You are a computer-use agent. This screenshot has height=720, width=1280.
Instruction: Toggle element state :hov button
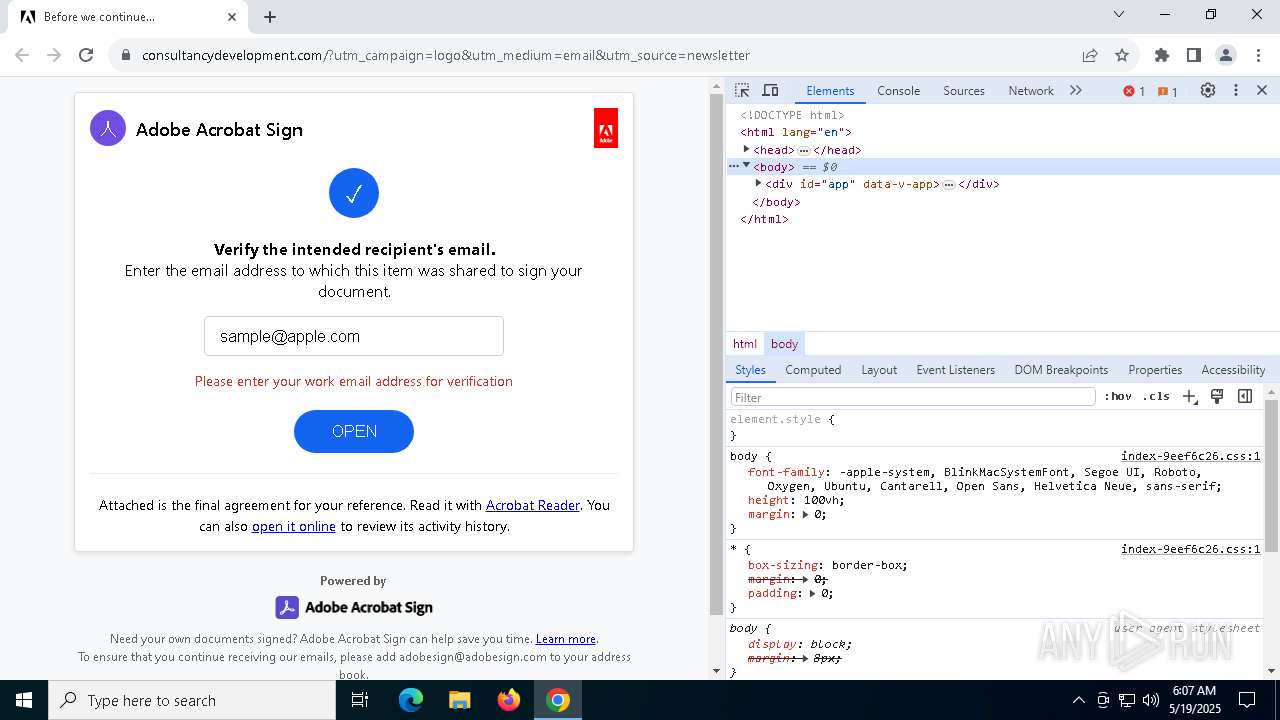(1118, 396)
